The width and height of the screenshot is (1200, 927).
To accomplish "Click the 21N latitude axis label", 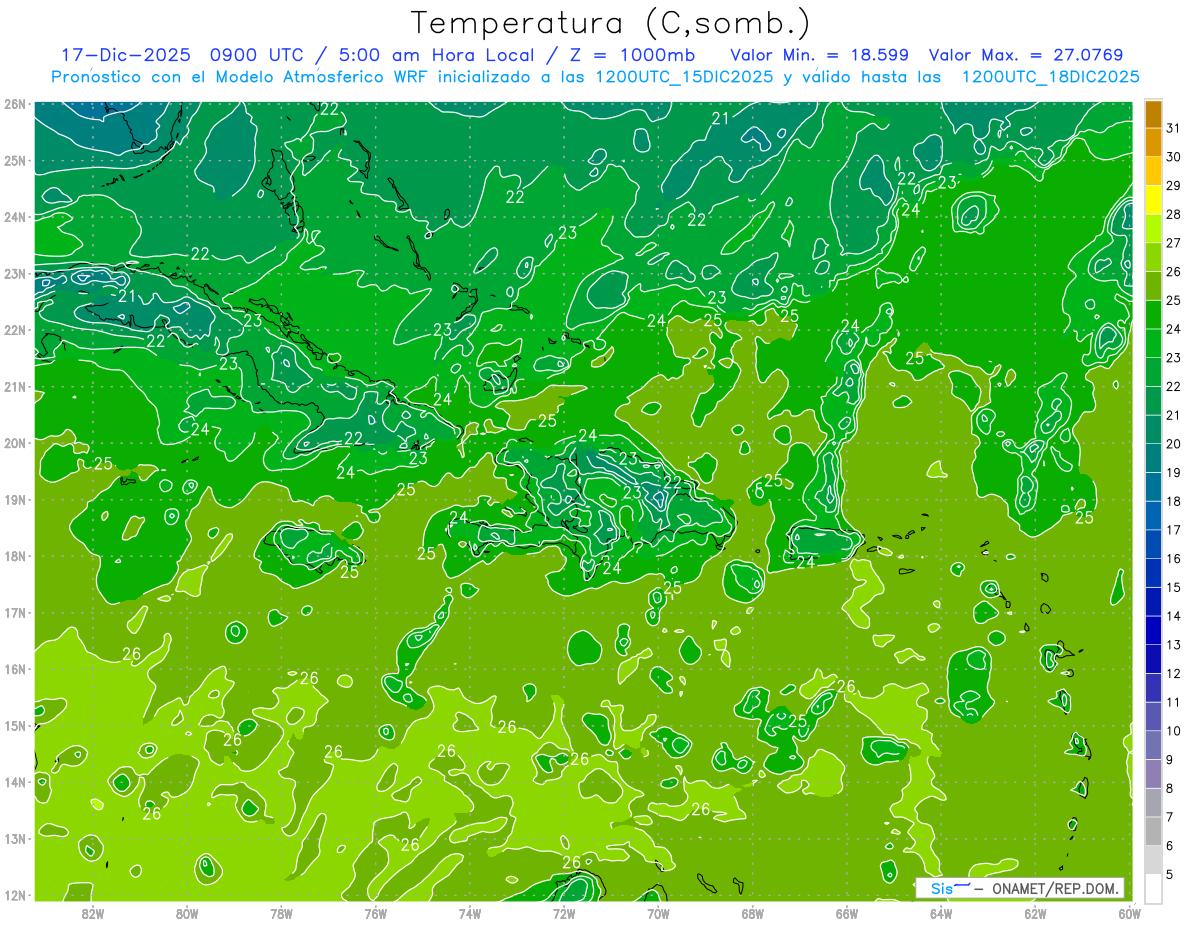I will 14,386.
